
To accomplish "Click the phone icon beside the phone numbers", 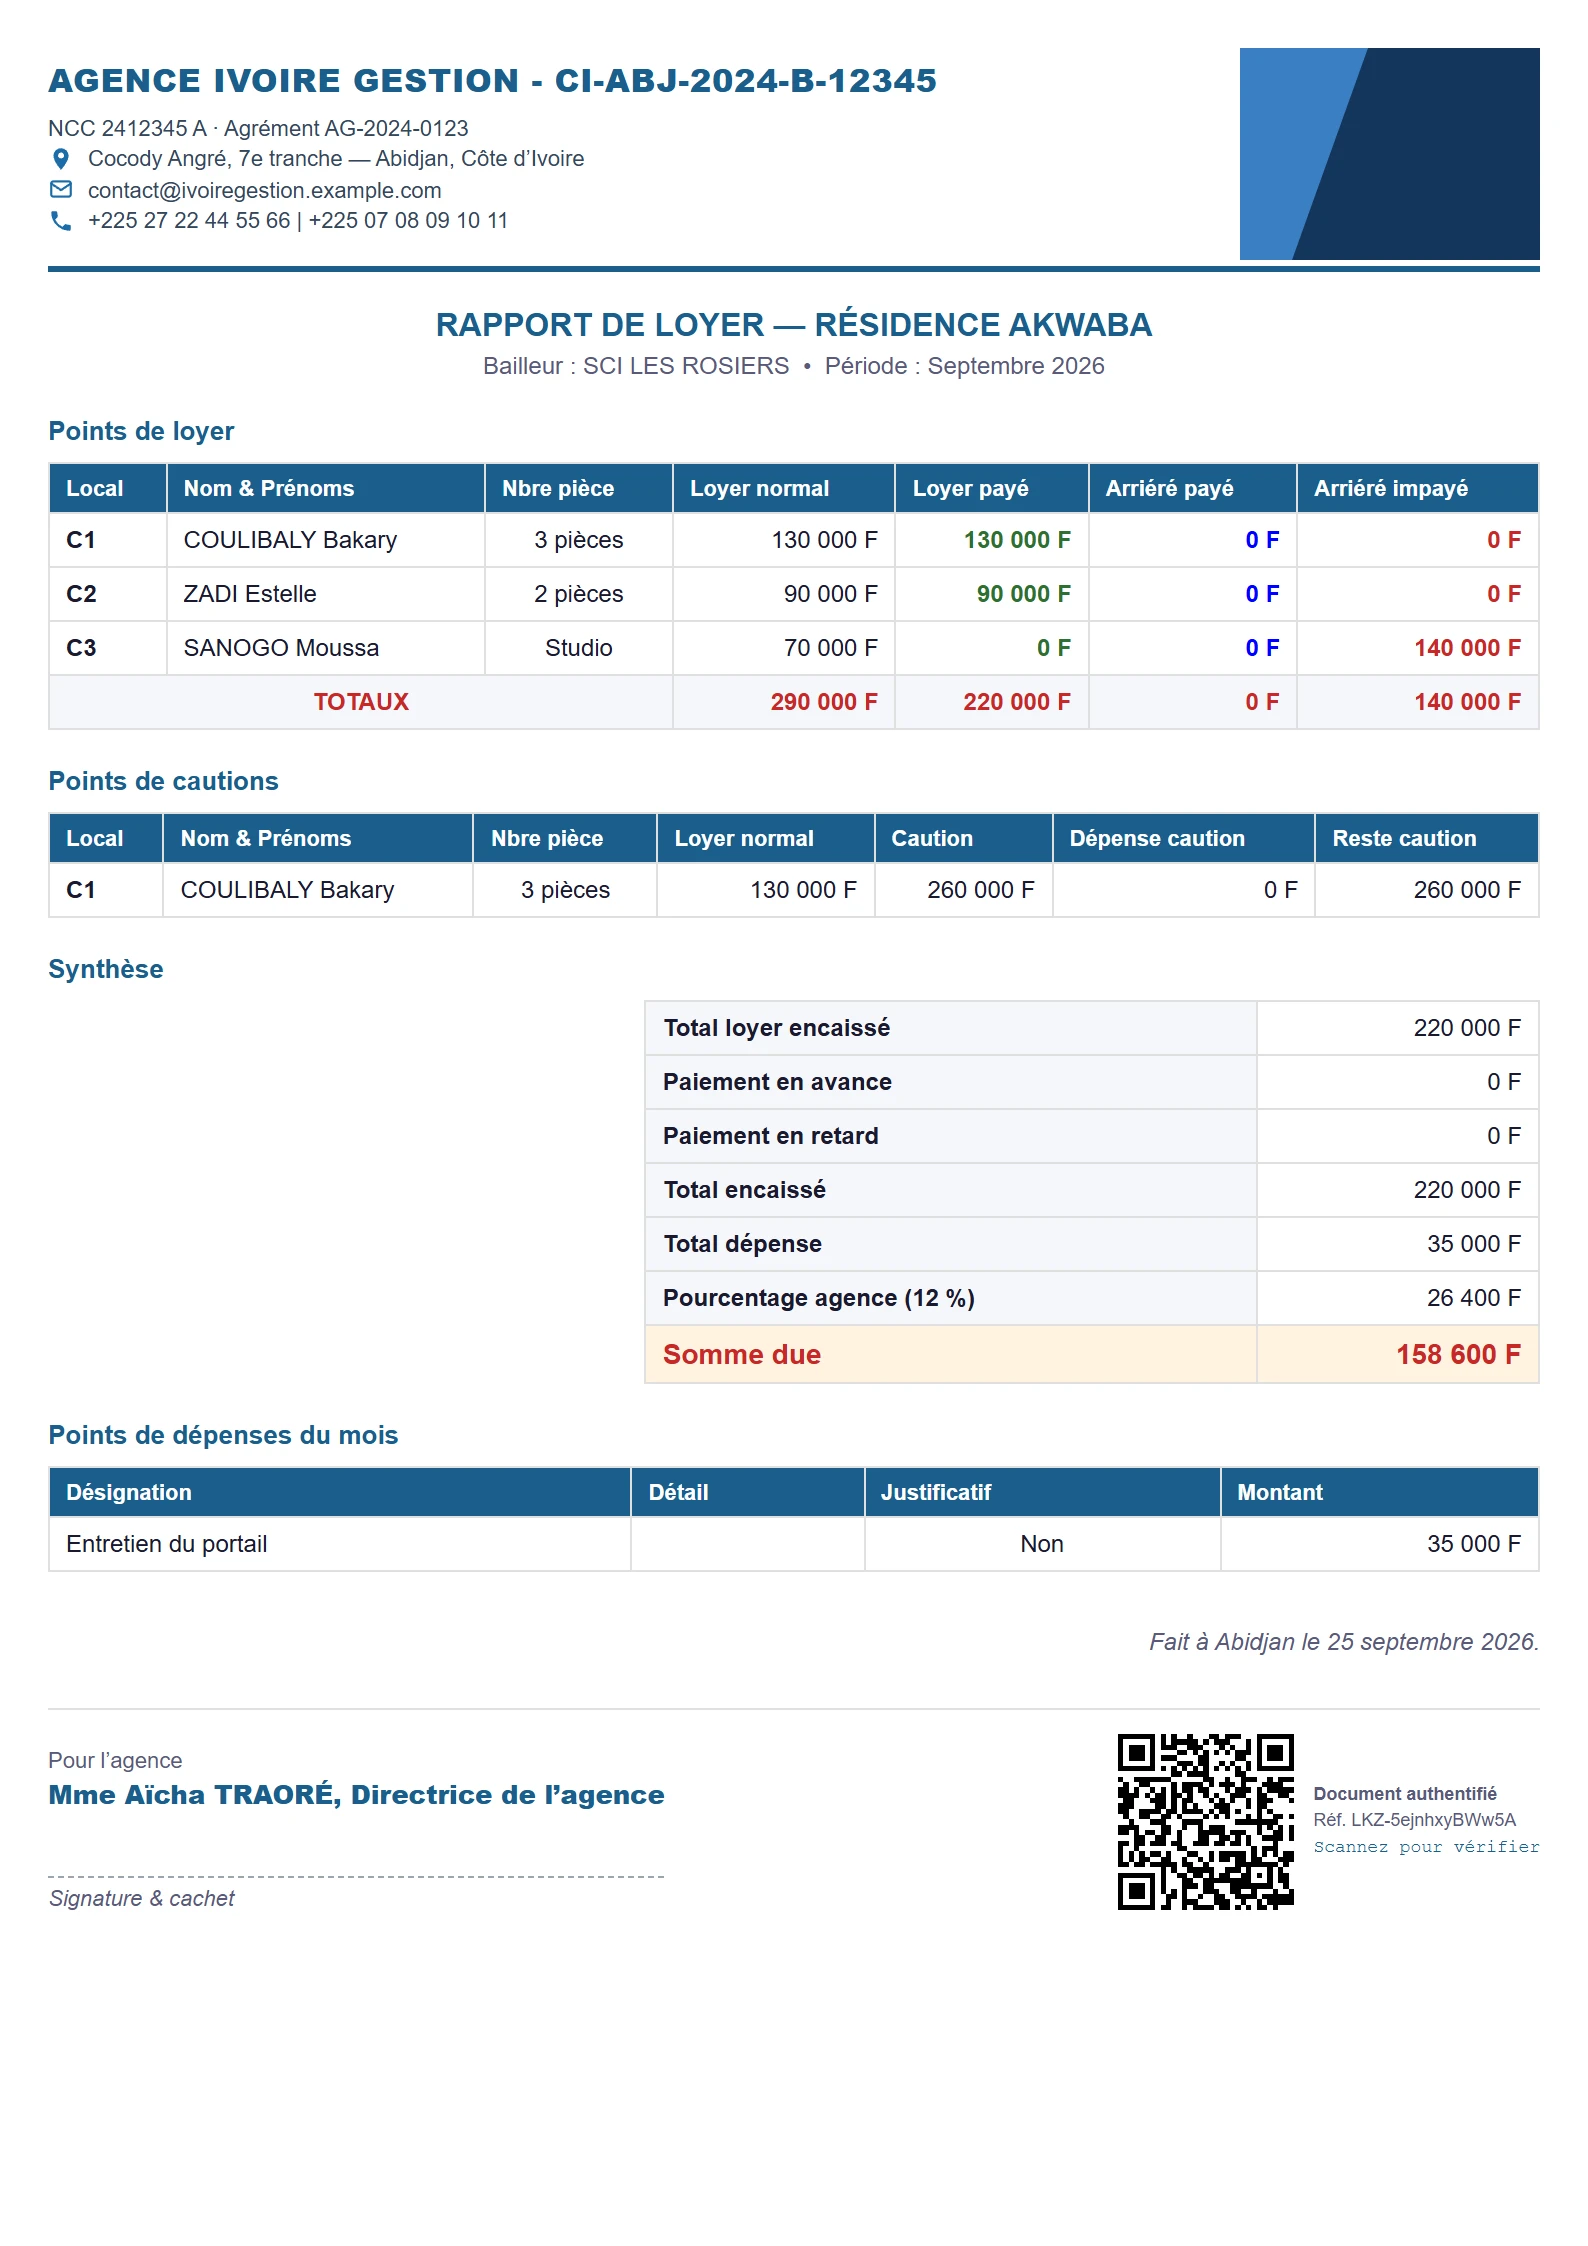I will tap(61, 221).
